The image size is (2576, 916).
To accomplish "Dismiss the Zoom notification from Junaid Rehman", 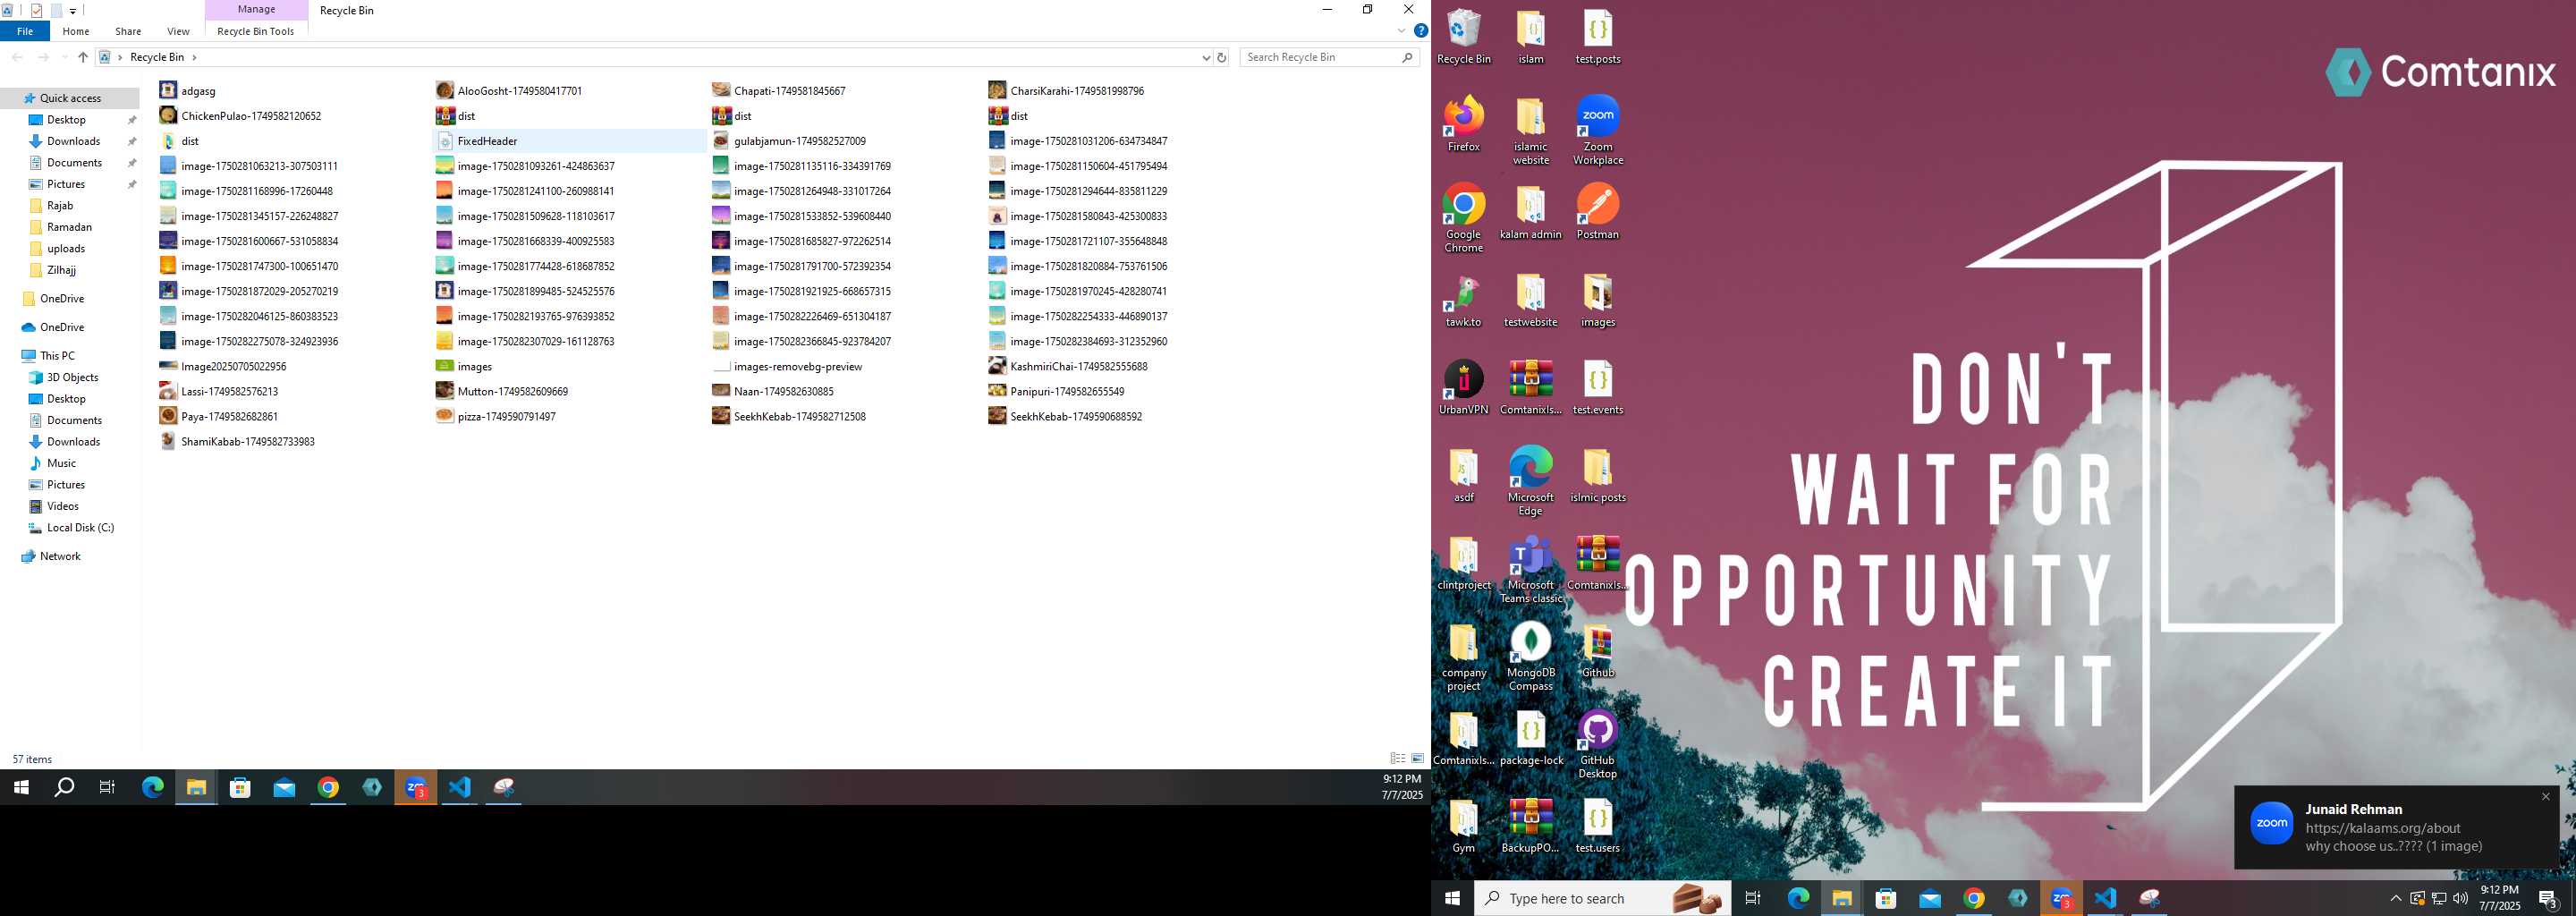I will pyautogui.click(x=2545, y=796).
